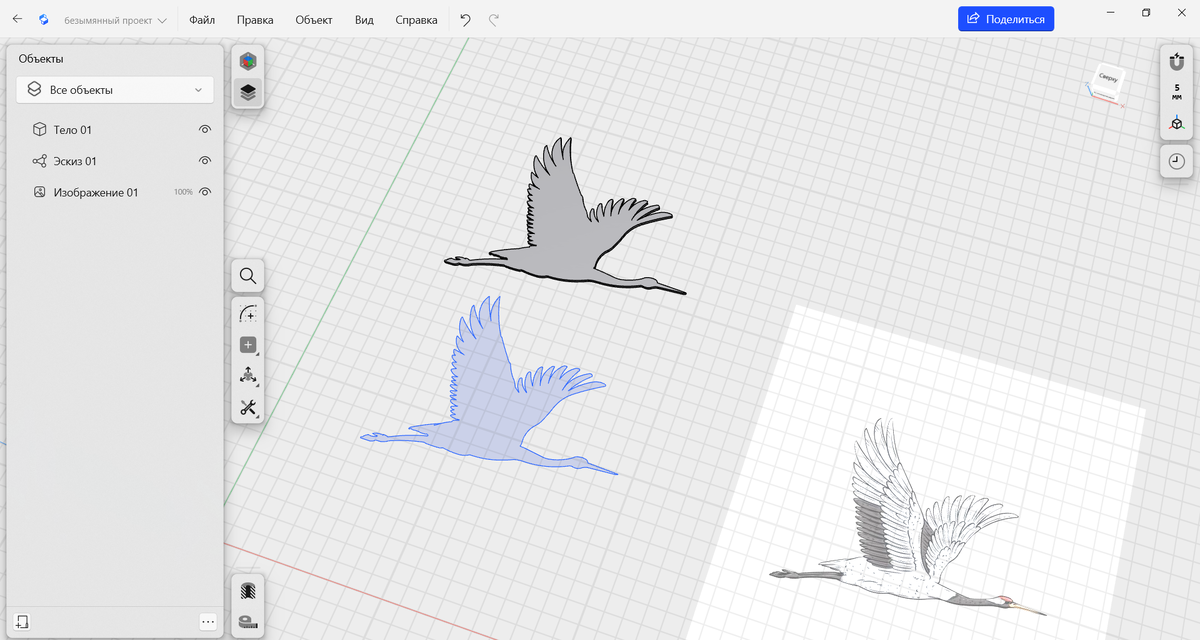Screen dimensions: 1200x640
Task: Open the three-dot more options button
Action: [208, 621]
